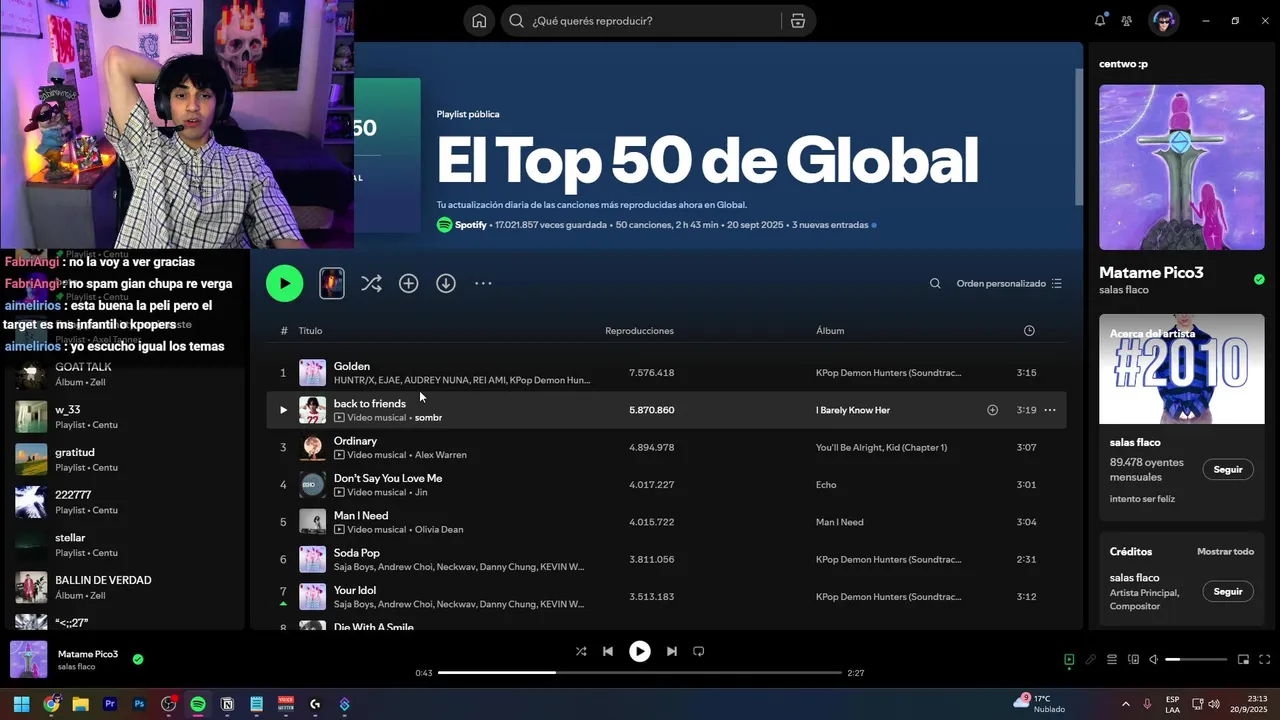
Task: Open the 'w_33' playlist in library
Action: point(125,417)
